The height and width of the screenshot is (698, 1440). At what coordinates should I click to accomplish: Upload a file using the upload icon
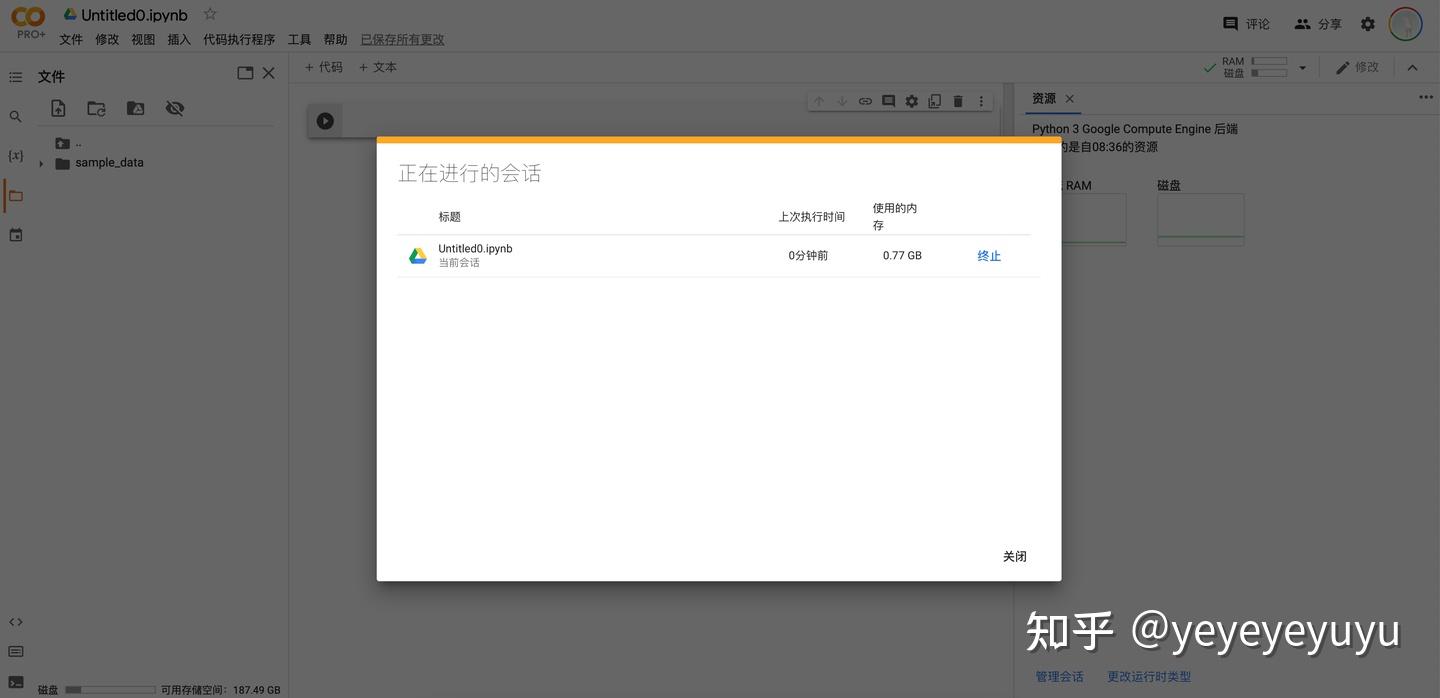57,107
